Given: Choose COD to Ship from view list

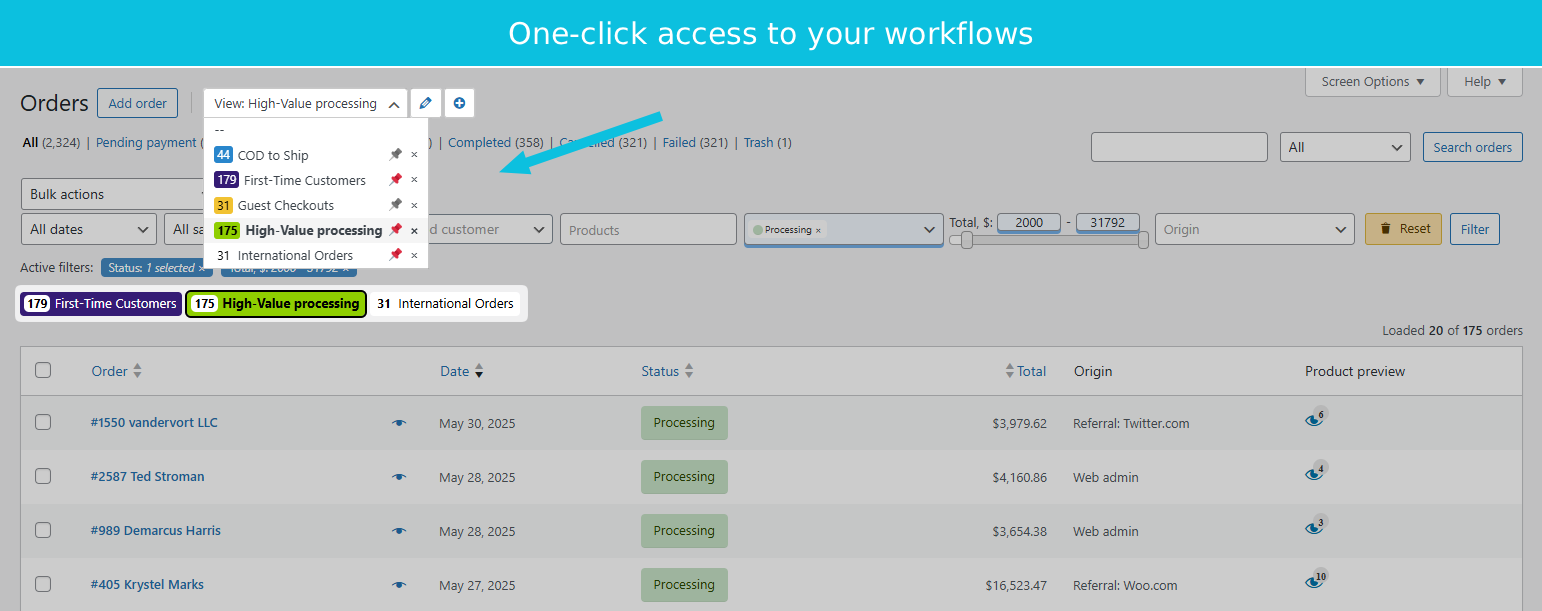Looking at the screenshot, I should click(x=273, y=155).
